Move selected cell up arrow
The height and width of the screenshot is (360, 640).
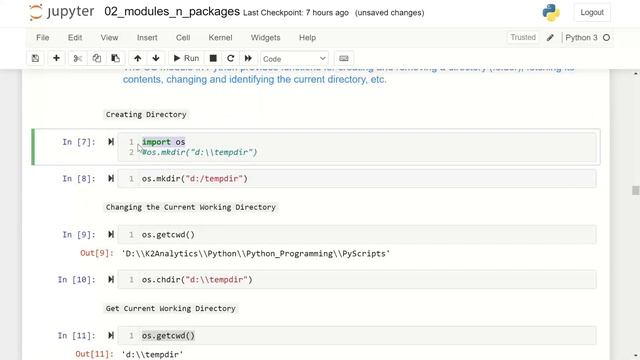tap(138, 58)
